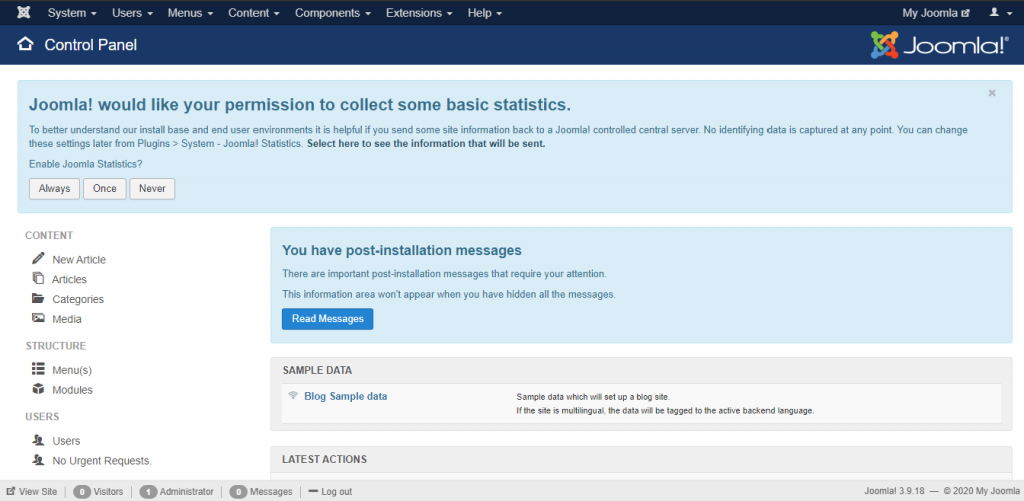Click the Read Messages button
The width and height of the screenshot is (1024, 501).
(x=328, y=319)
